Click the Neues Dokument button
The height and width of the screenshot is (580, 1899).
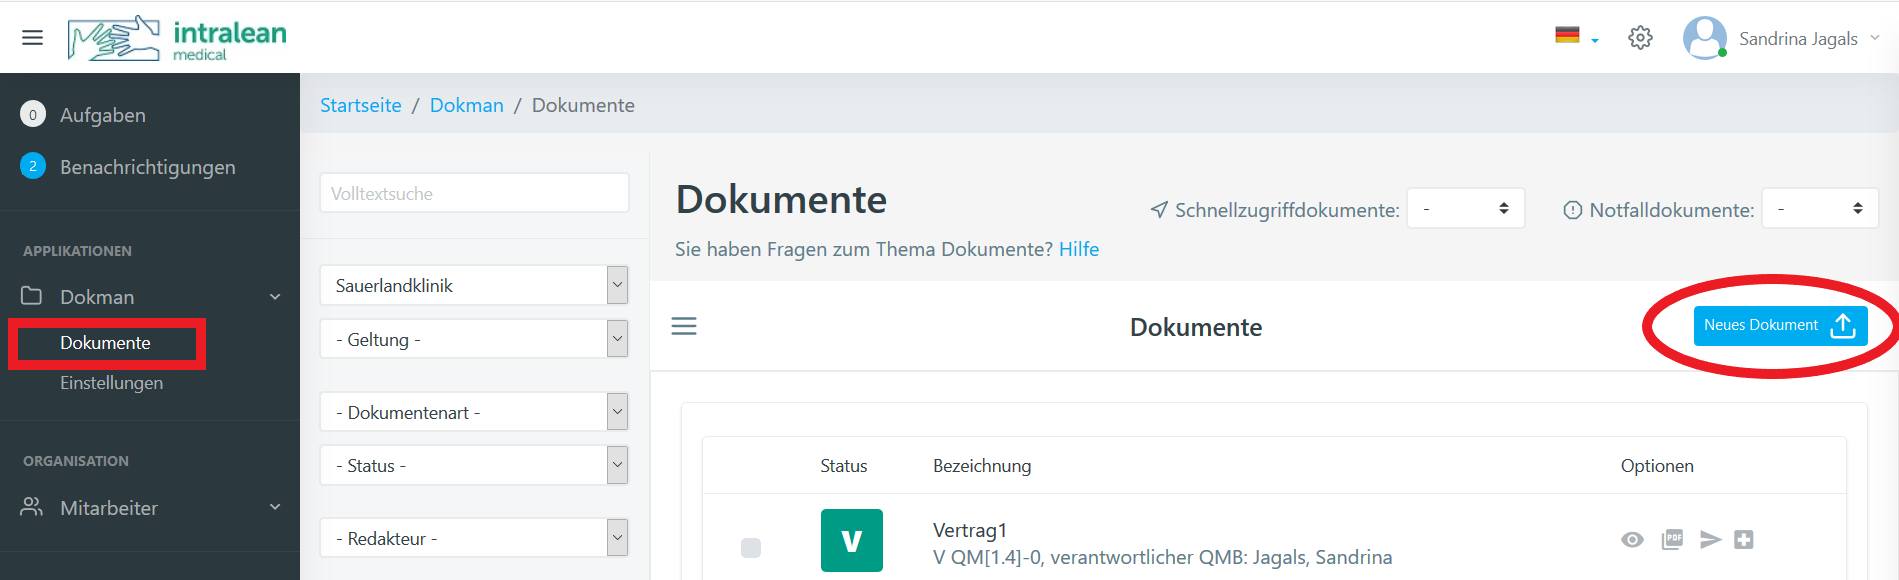[1779, 326]
